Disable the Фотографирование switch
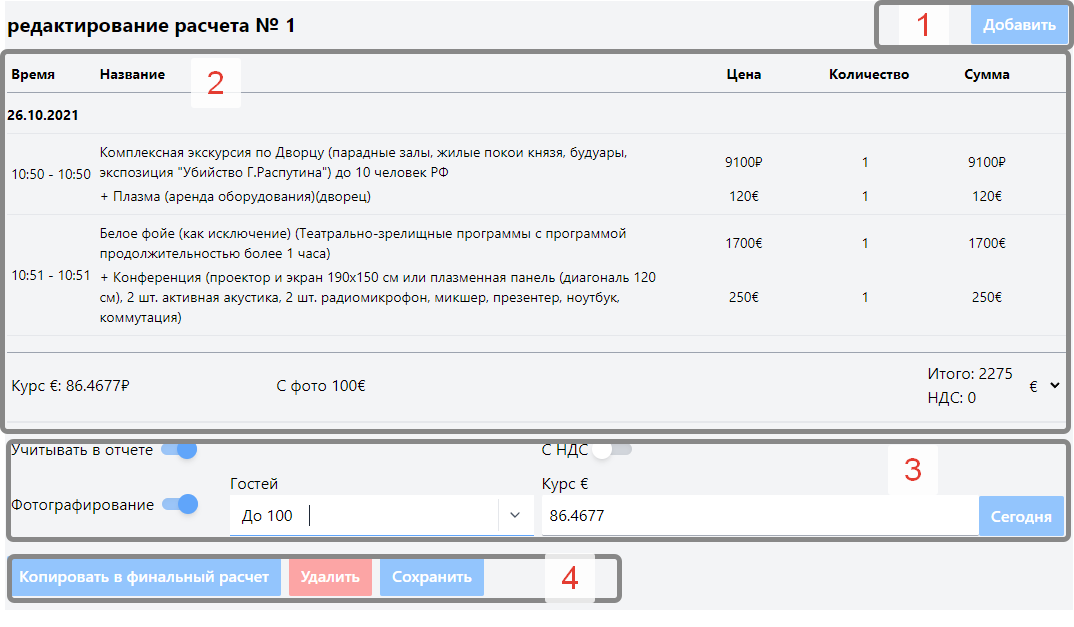The image size is (1074, 627). coord(180,504)
